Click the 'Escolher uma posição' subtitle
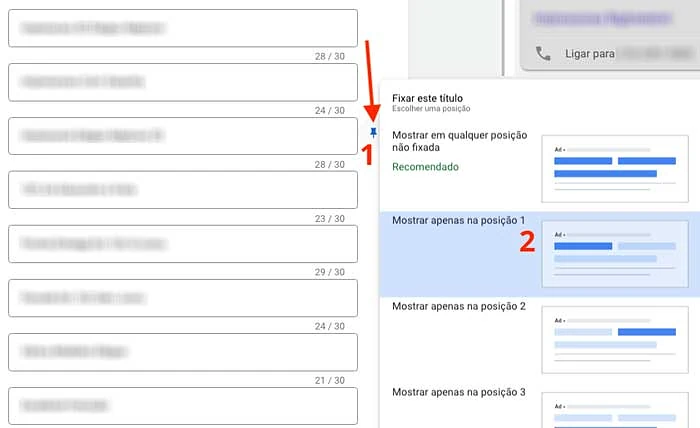This screenshot has width=700, height=428. click(x=431, y=108)
